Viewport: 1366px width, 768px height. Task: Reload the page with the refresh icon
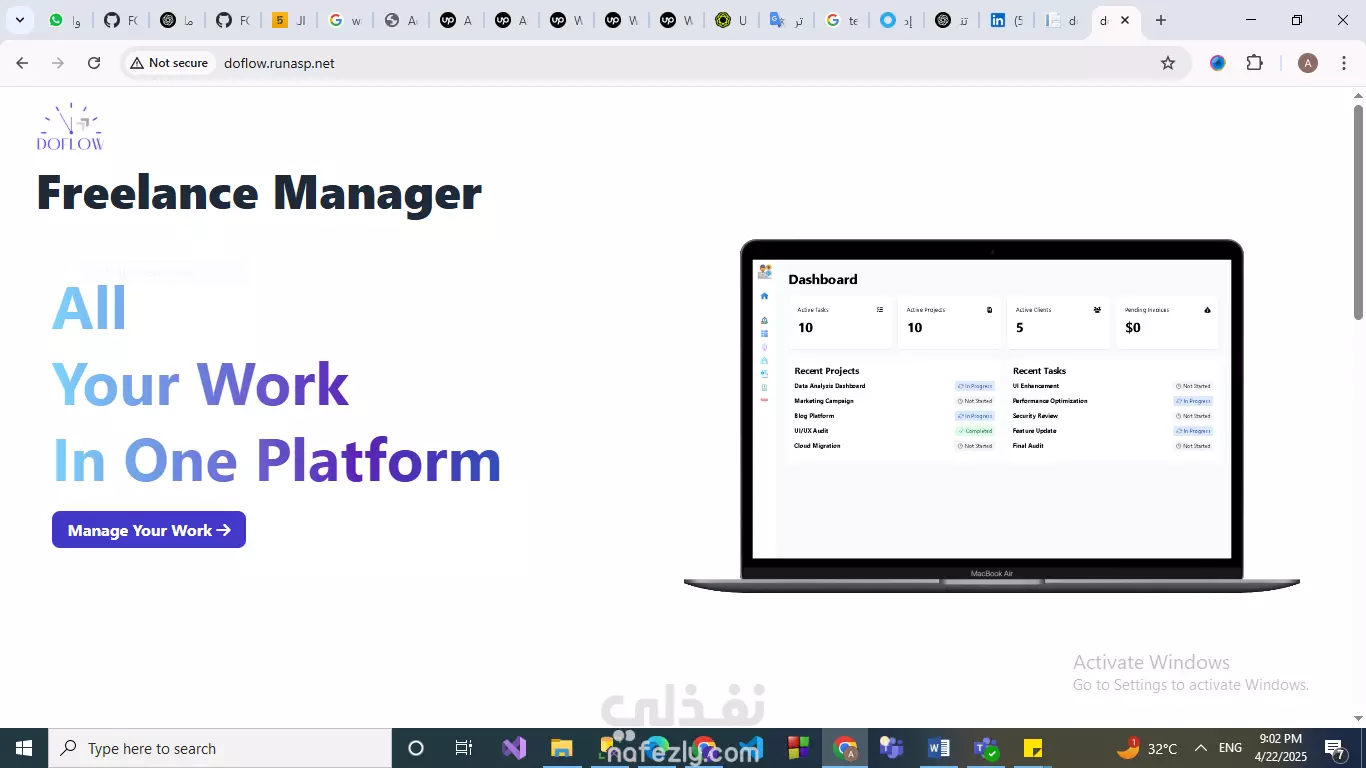coord(94,63)
